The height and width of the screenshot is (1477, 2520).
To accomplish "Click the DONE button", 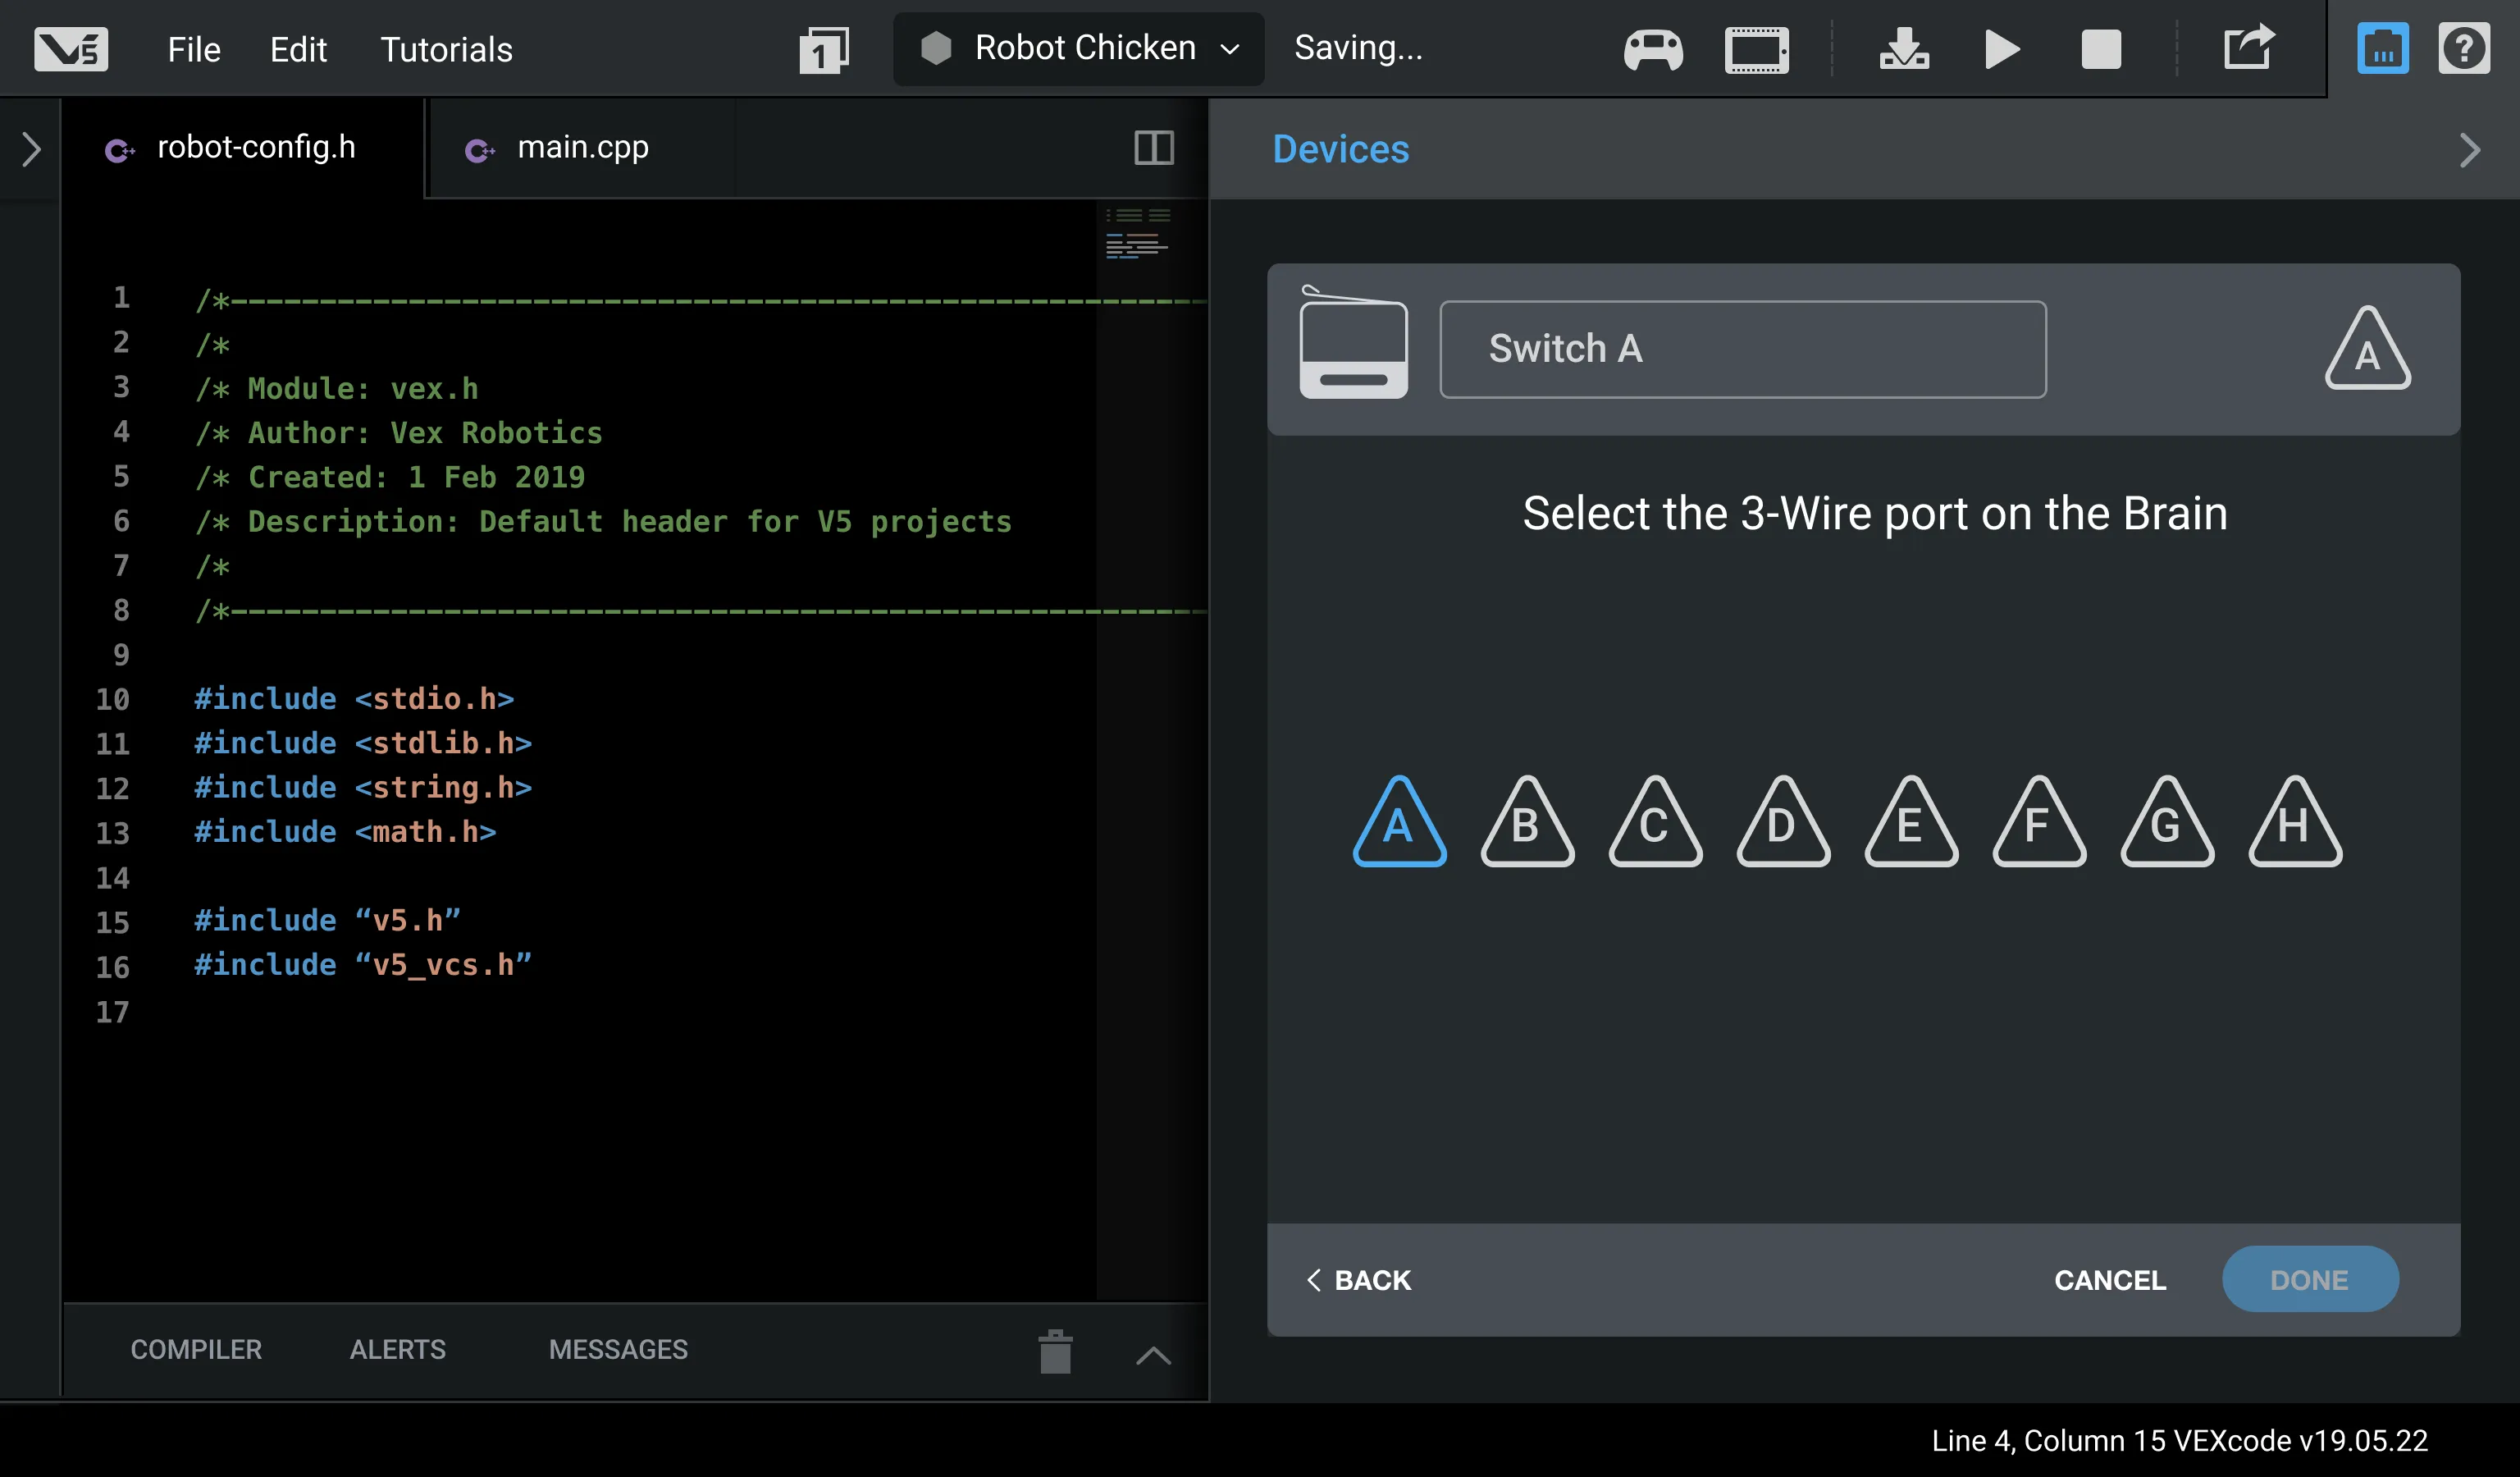I will 2309,1279.
